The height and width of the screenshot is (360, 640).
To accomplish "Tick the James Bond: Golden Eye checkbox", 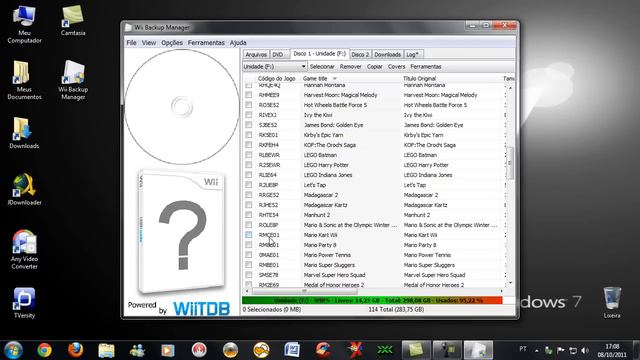I will click(x=249, y=125).
